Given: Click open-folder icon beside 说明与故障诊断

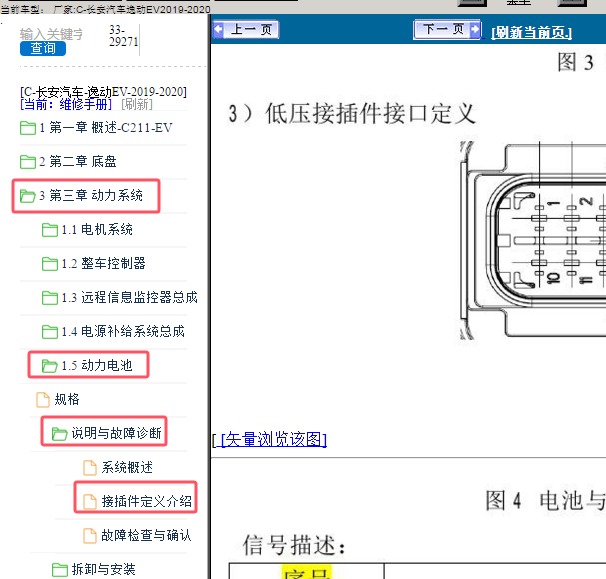Looking at the screenshot, I should (60, 434).
